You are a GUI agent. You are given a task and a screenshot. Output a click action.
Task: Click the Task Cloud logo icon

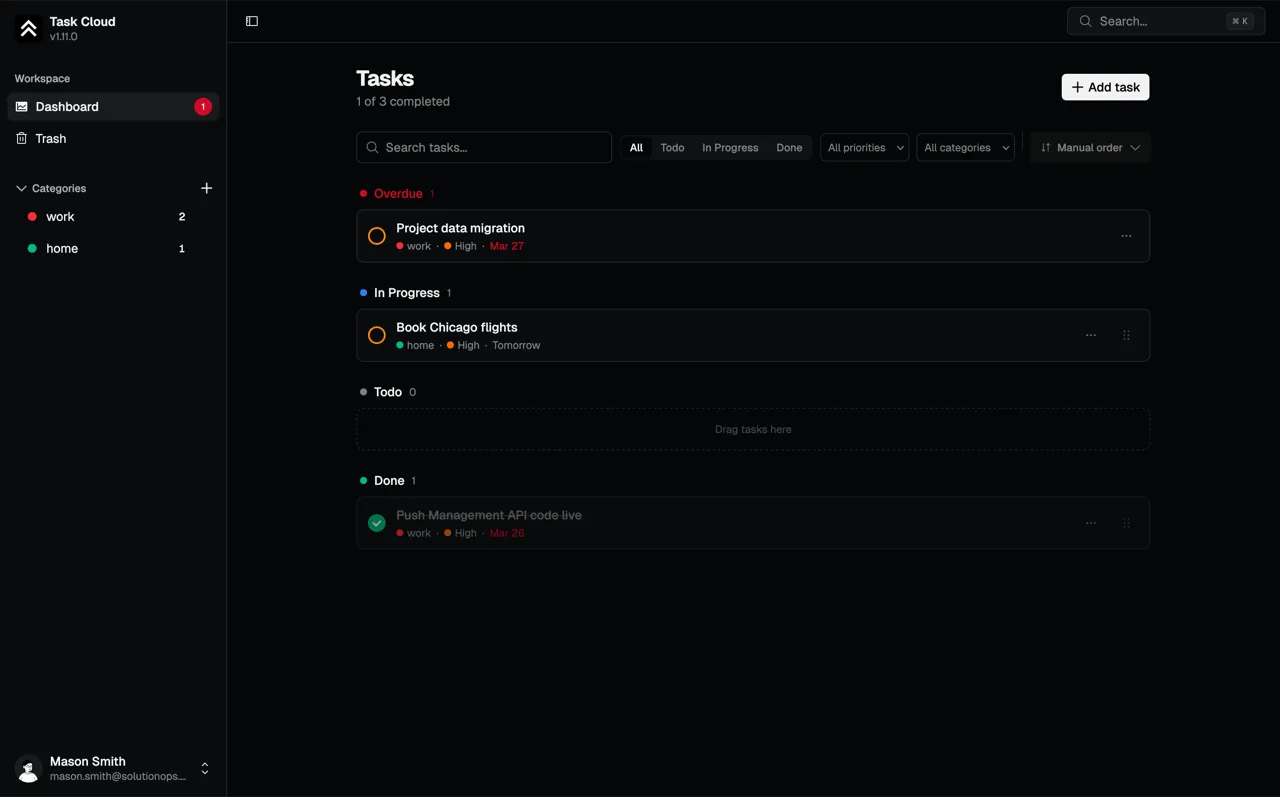29,29
